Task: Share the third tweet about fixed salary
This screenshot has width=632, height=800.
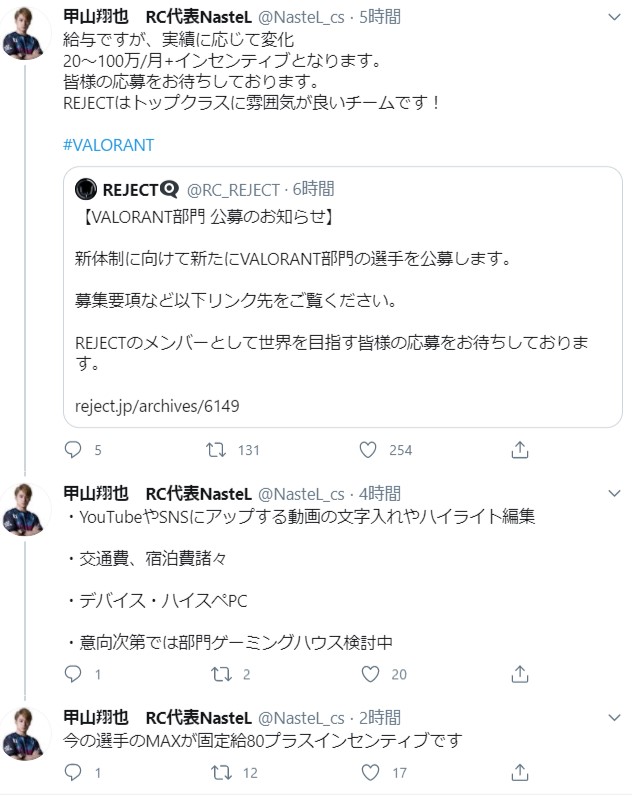Action: point(519,772)
